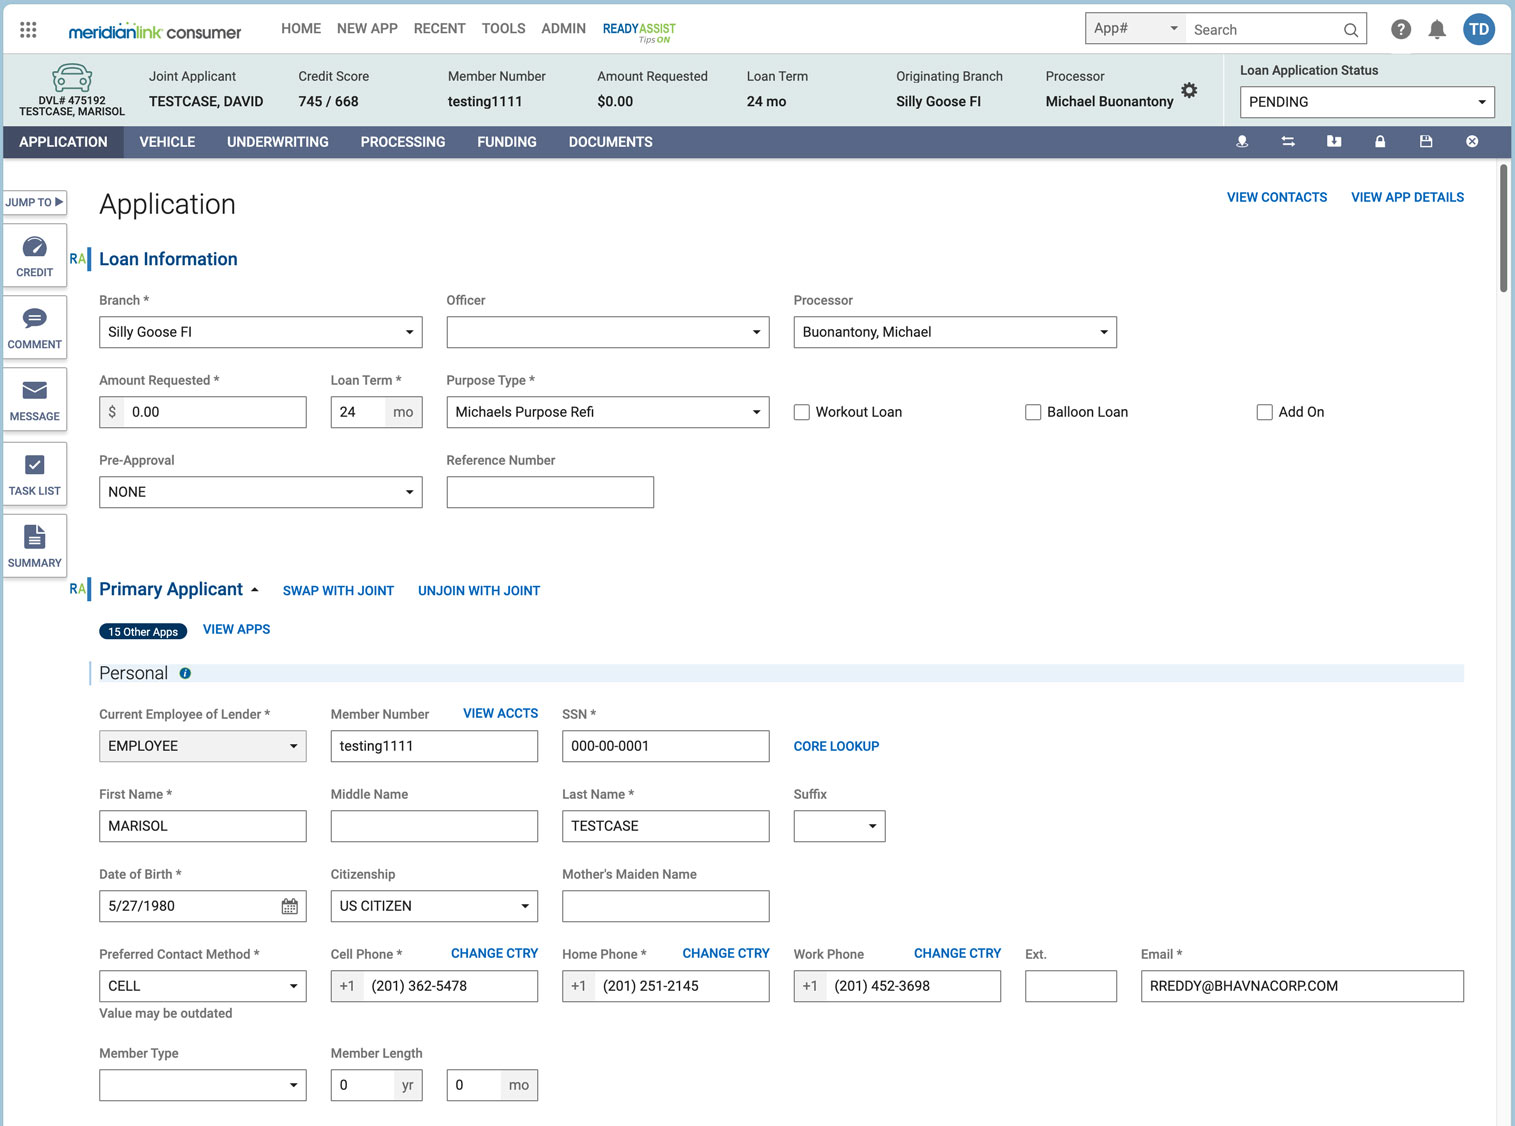Image resolution: width=1515 pixels, height=1126 pixels.
Task: Save the application using the floppy disk icon
Action: tap(1426, 141)
